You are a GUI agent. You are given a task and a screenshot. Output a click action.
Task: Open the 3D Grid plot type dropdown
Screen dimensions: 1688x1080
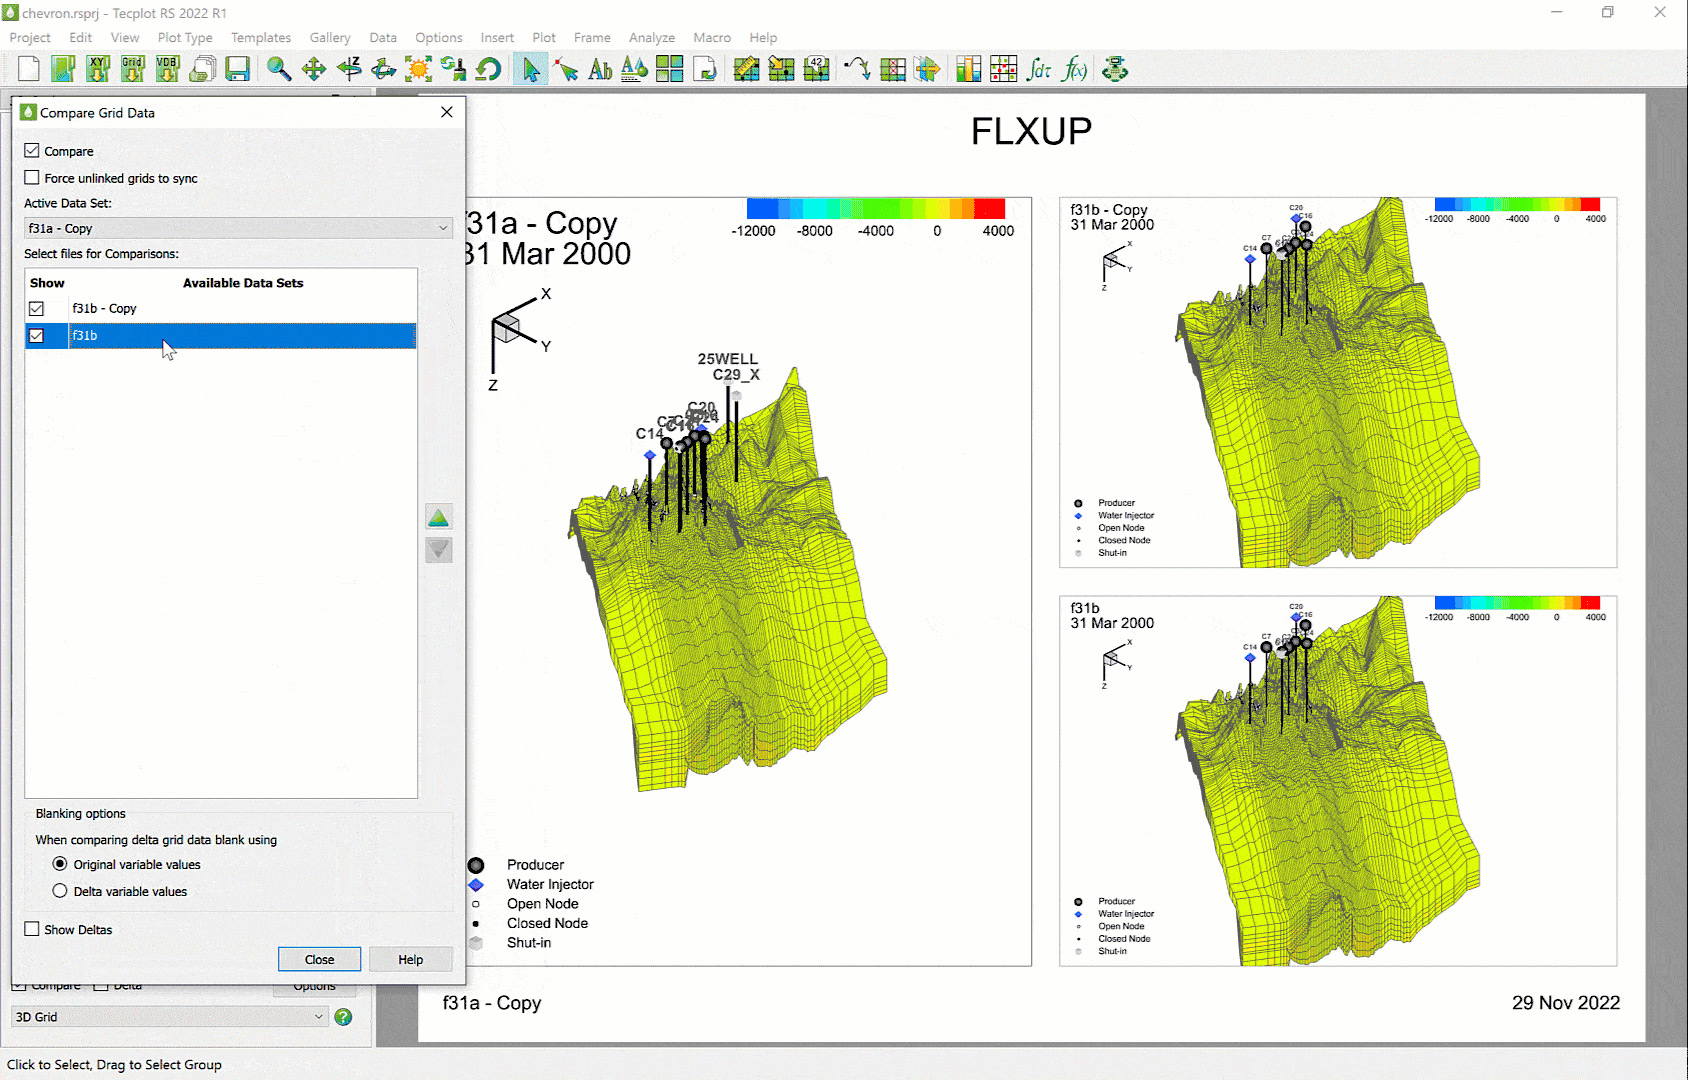pos(169,1017)
